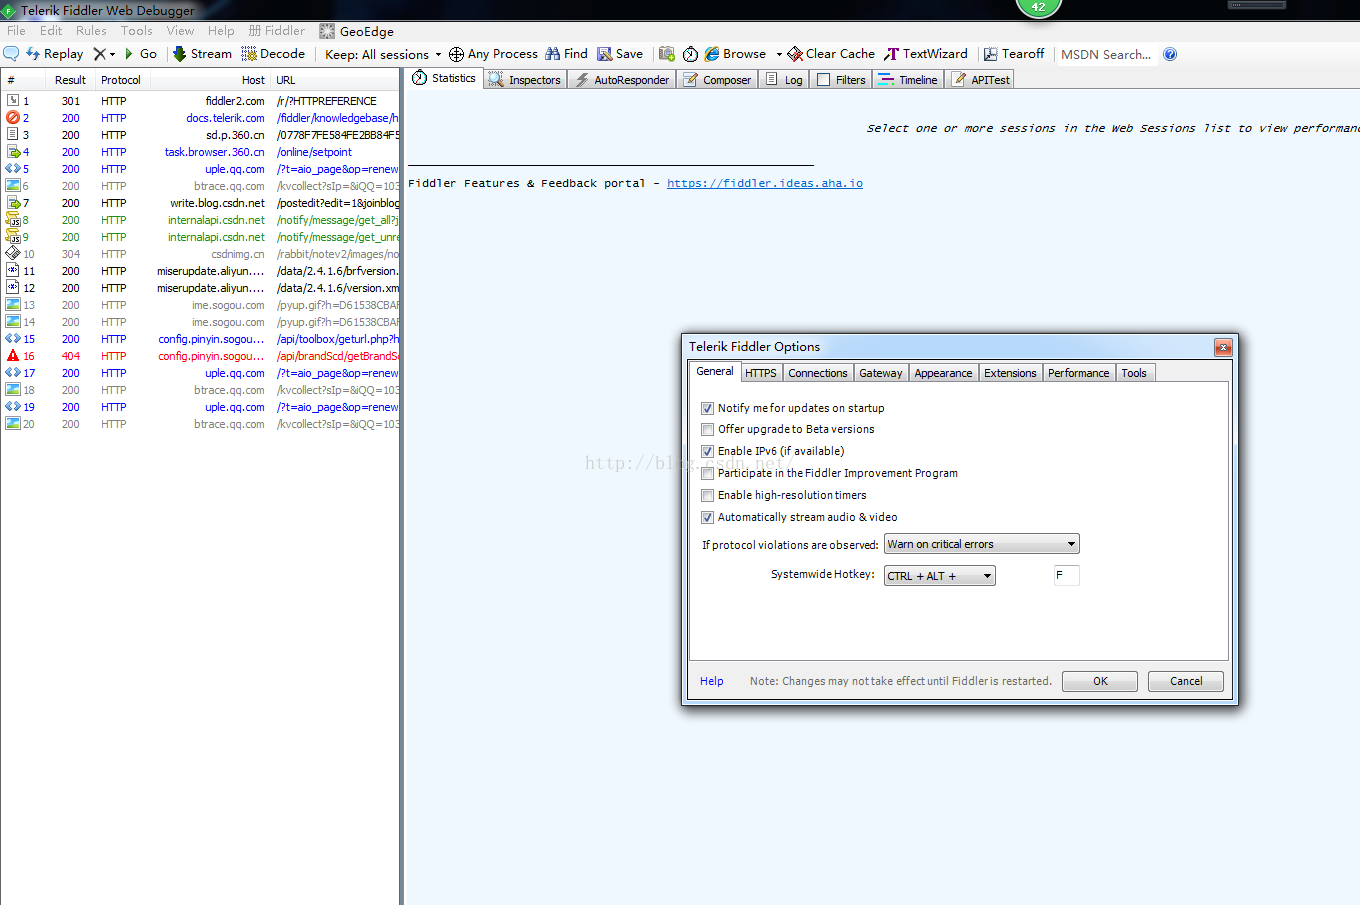Click Cancel in Fiddler Options
This screenshot has width=1360, height=905.
(1186, 681)
